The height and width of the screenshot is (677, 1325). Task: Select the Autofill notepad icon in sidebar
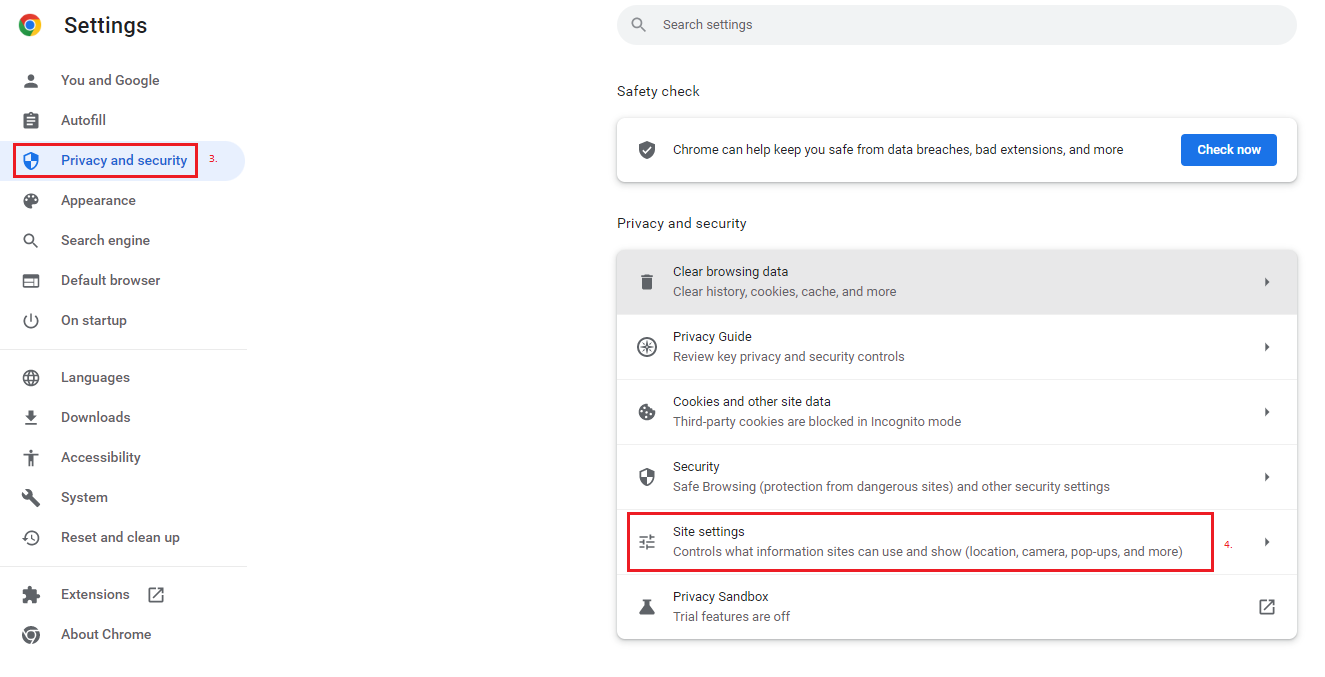click(x=30, y=120)
